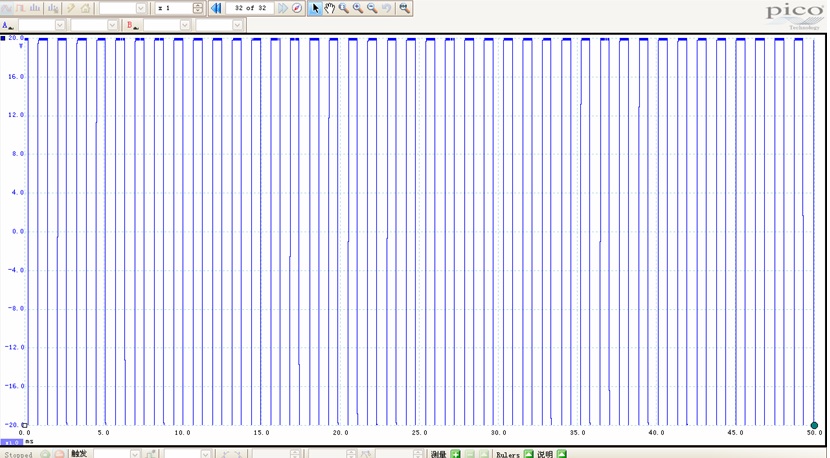Open channel B options button
This screenshot has width=830, height=458.
point(132,25)
